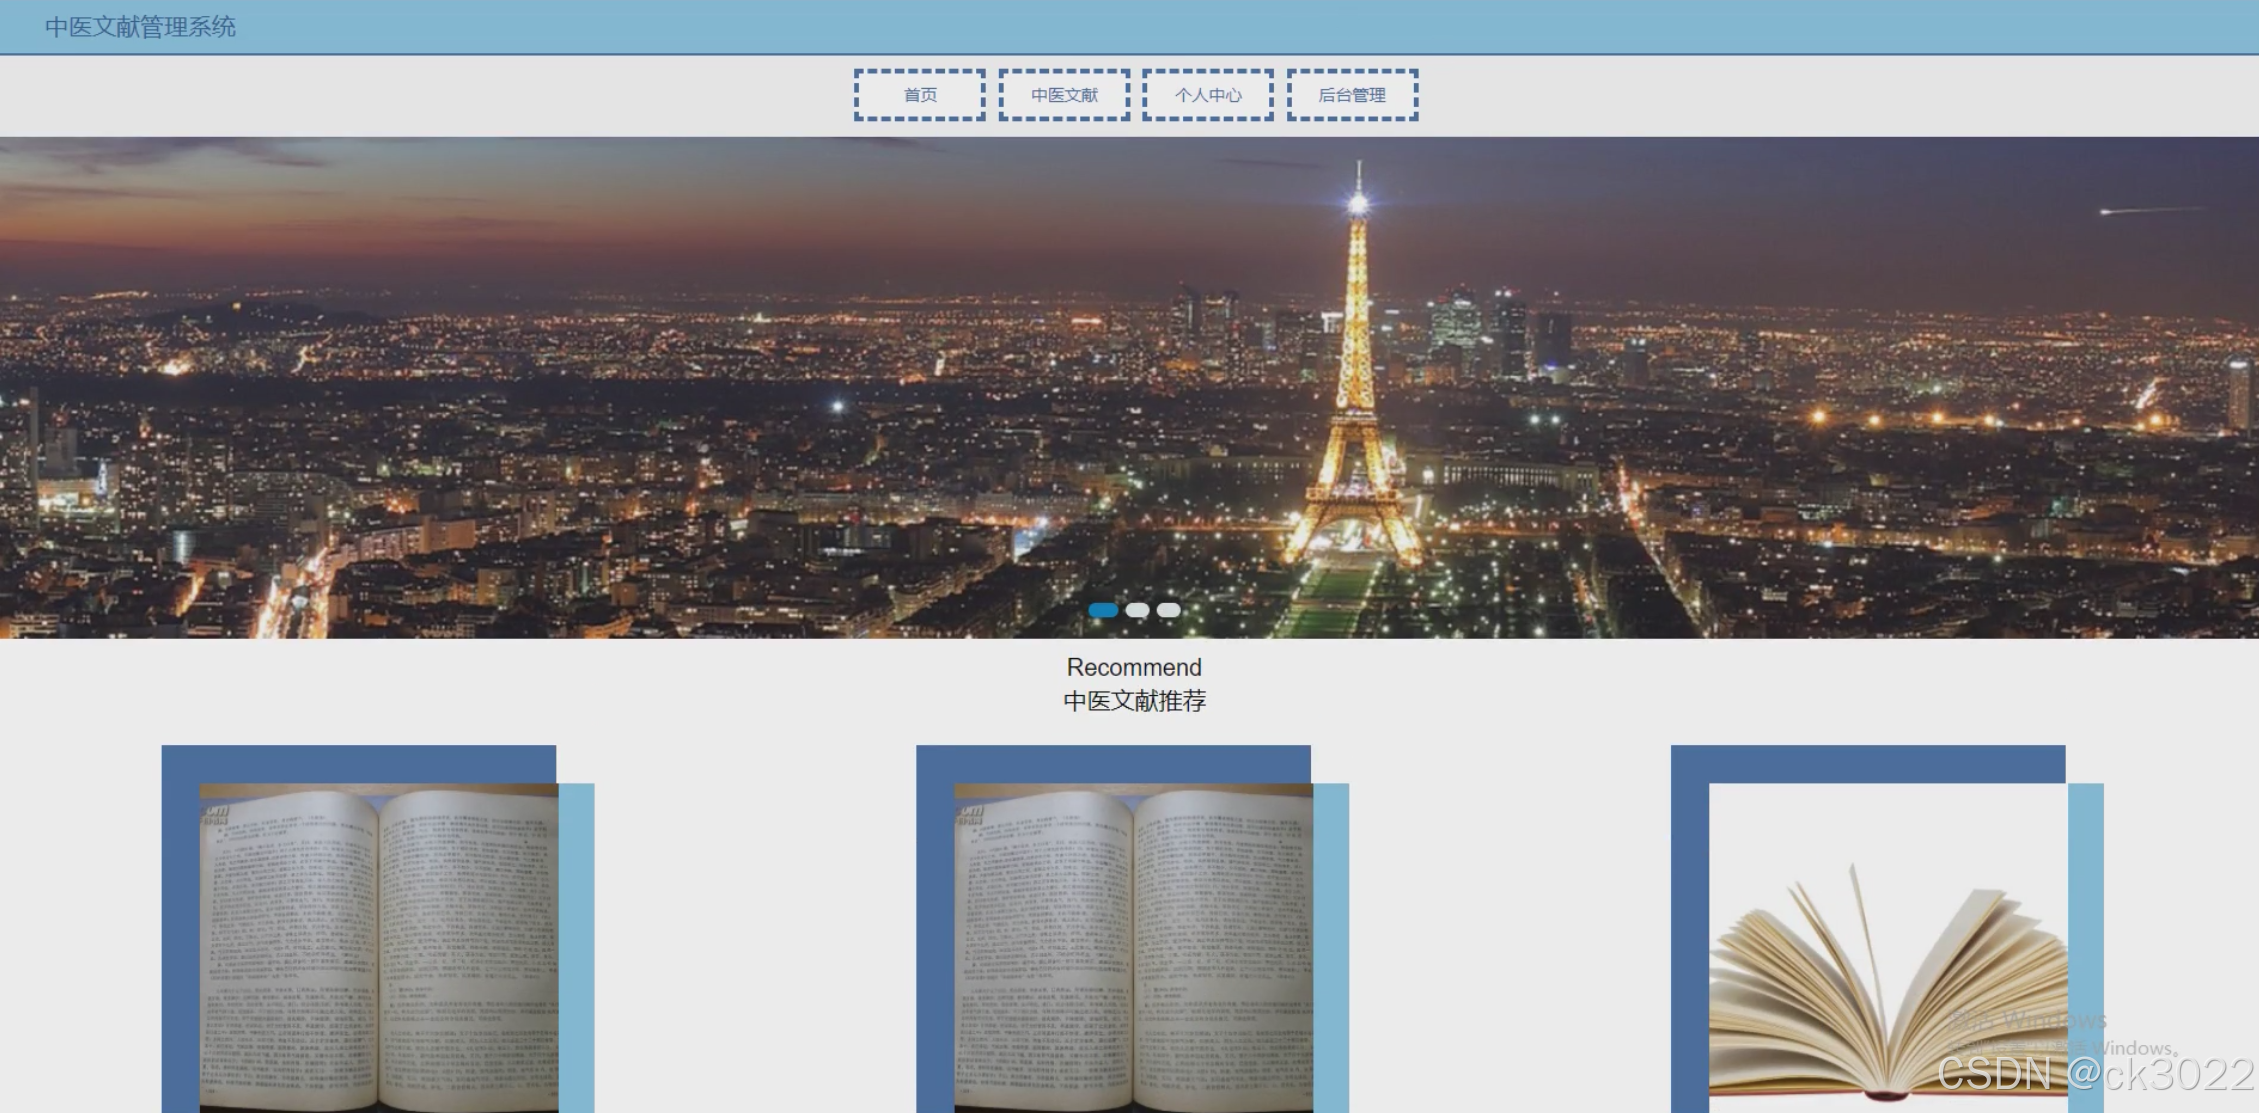Click the 首页 navigation button
The height and width of the screenshot is (1113, 2259).
point(919,95)
